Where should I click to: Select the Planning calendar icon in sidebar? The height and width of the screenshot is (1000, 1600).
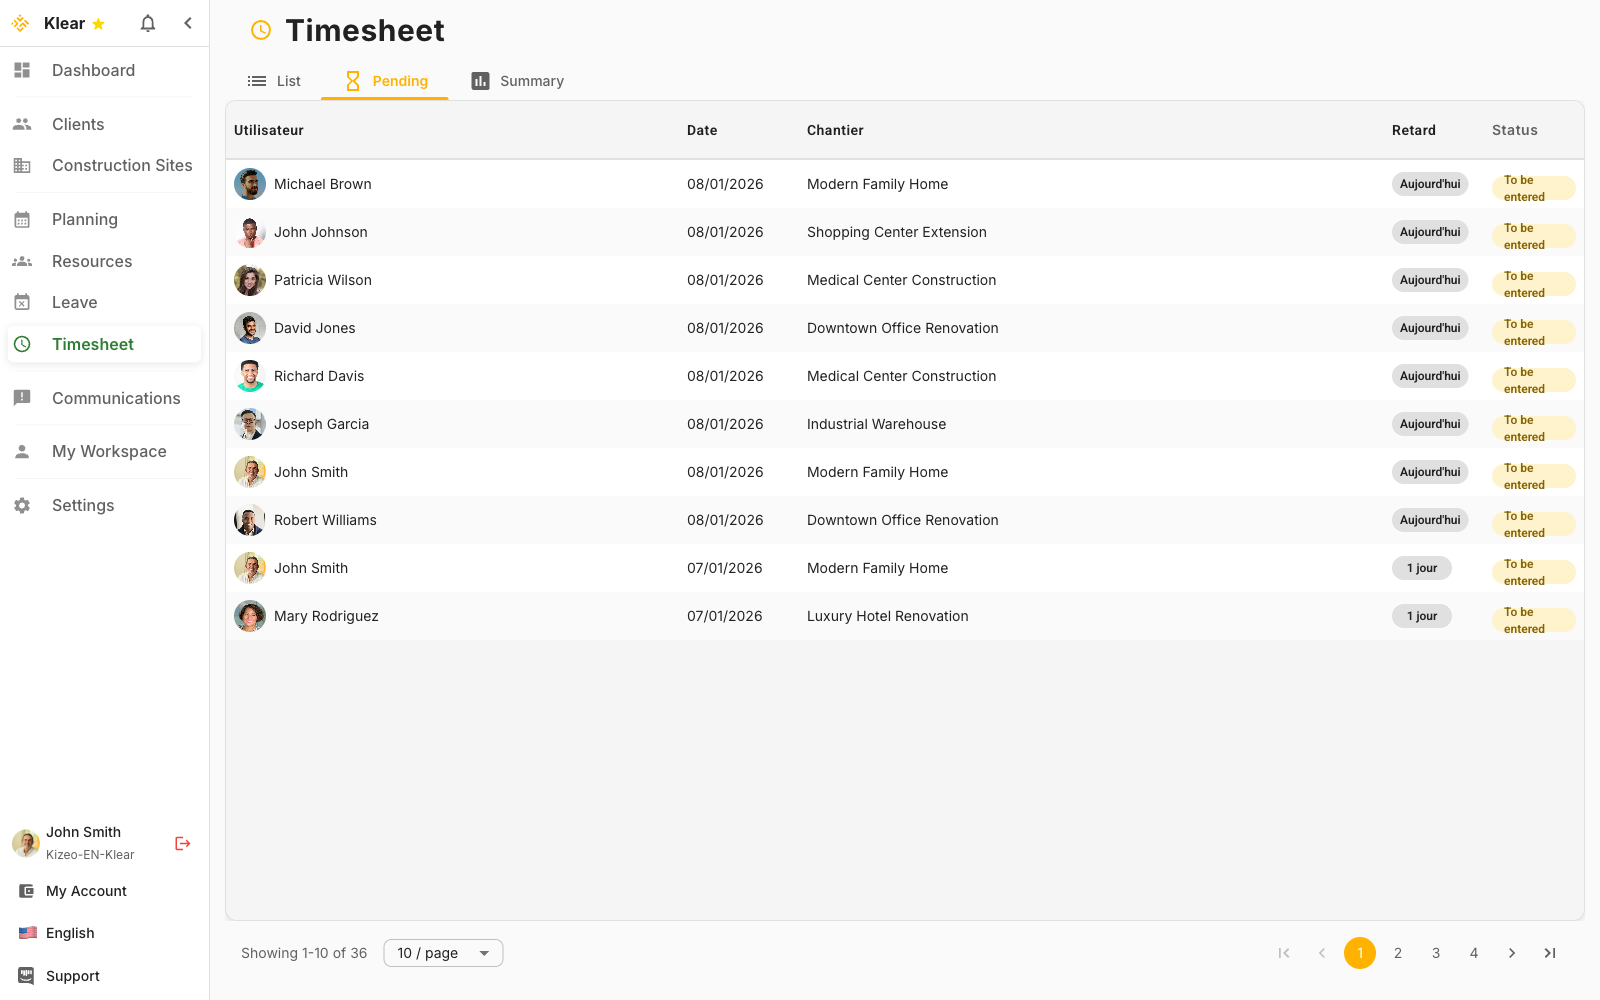[22, 219]
